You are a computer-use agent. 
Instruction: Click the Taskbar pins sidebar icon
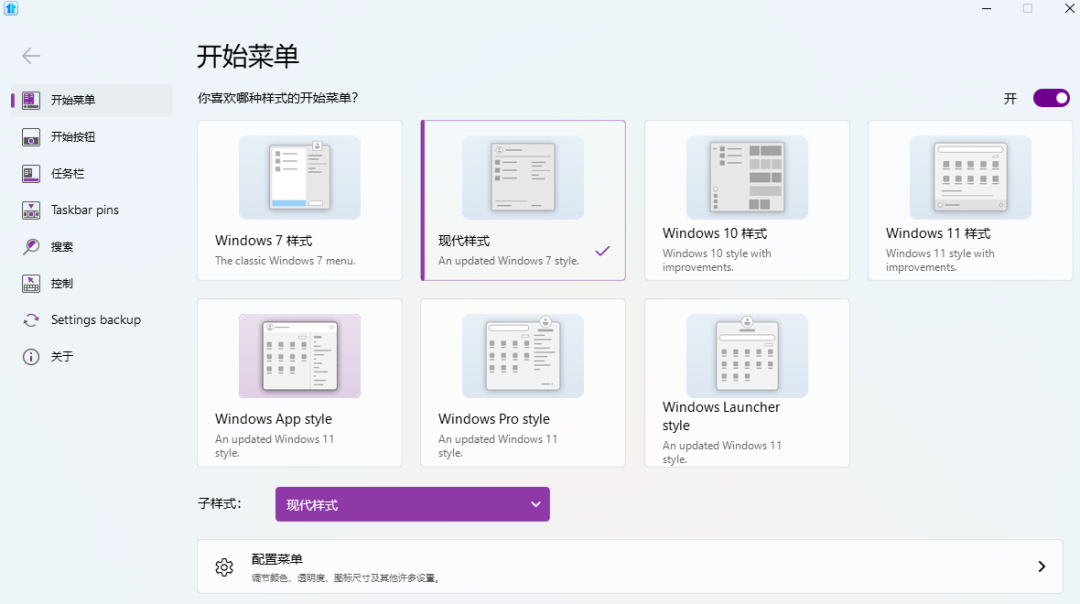click(31, 210)
